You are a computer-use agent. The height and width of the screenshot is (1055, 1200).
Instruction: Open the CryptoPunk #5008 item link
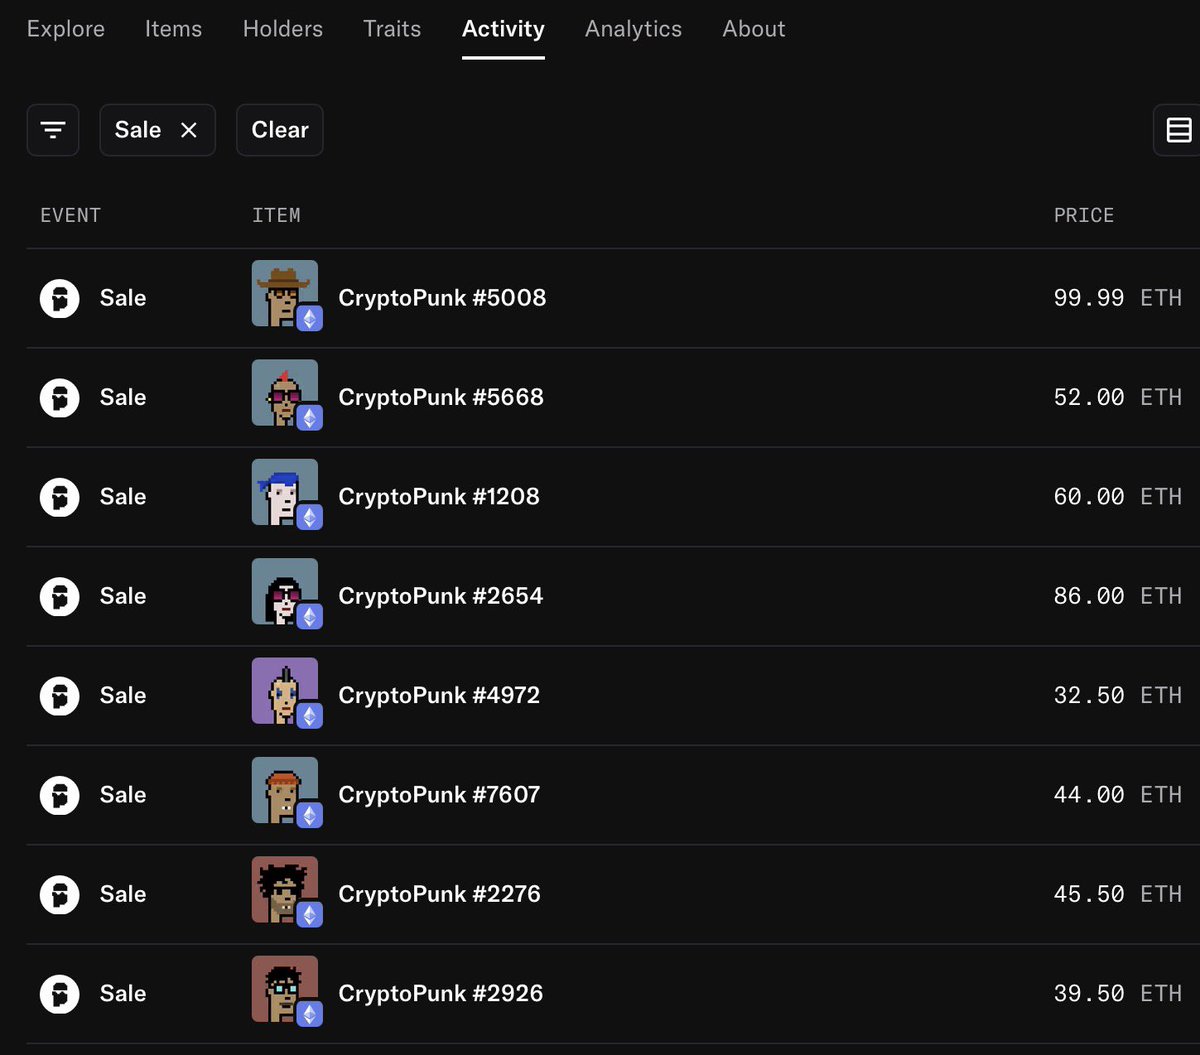point(442,298)
